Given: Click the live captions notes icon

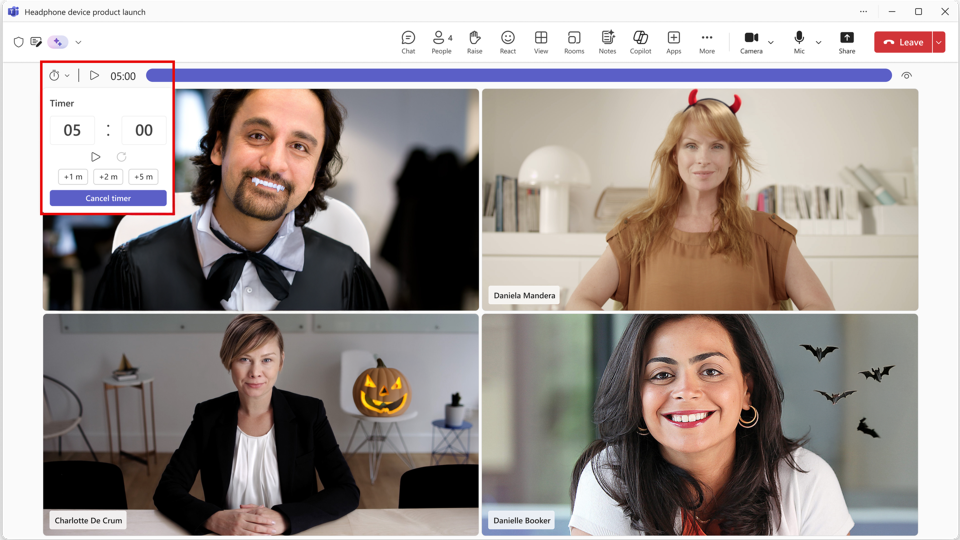Looking at the screenshot, I should click(36, 42).
